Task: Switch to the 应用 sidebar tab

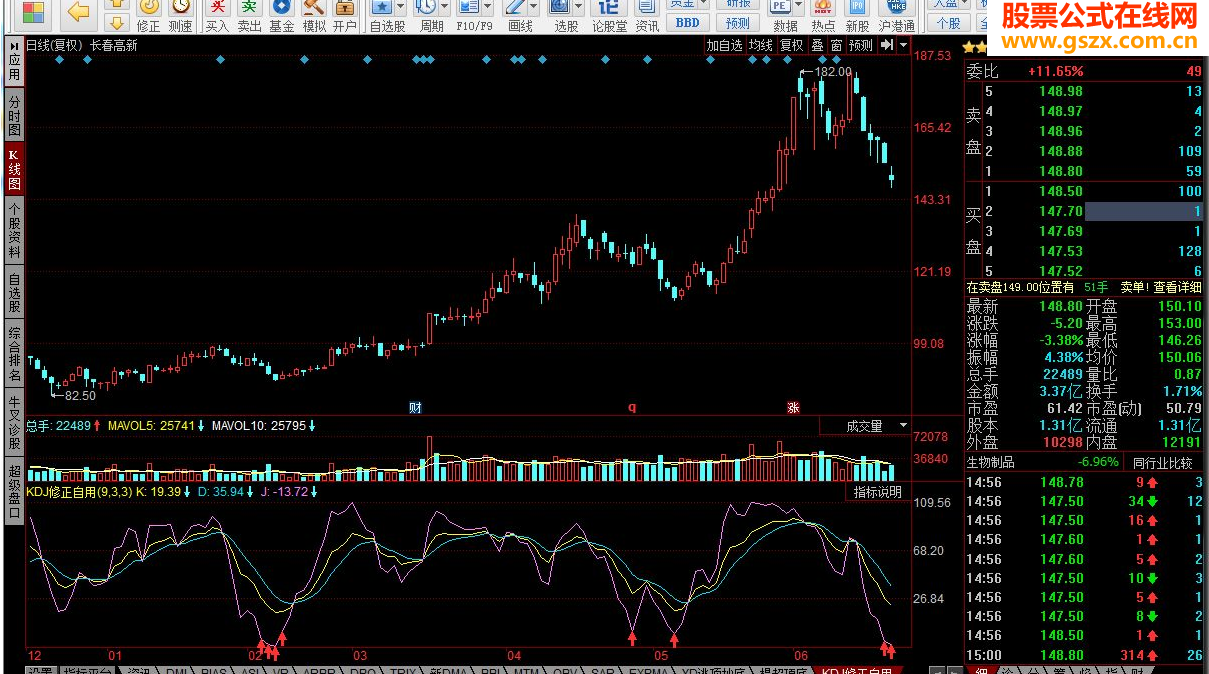Action: pos(14,69)
